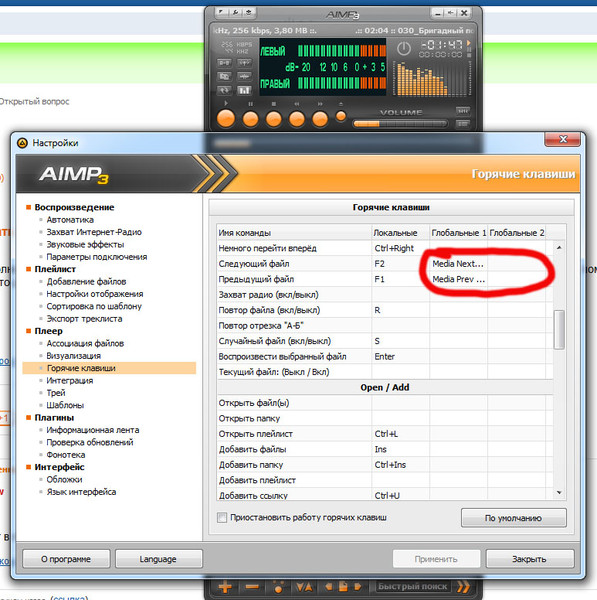Open Ассоциация файлов settings page
This screenshot has height=600, width=597.
click(x=85, y=343)
